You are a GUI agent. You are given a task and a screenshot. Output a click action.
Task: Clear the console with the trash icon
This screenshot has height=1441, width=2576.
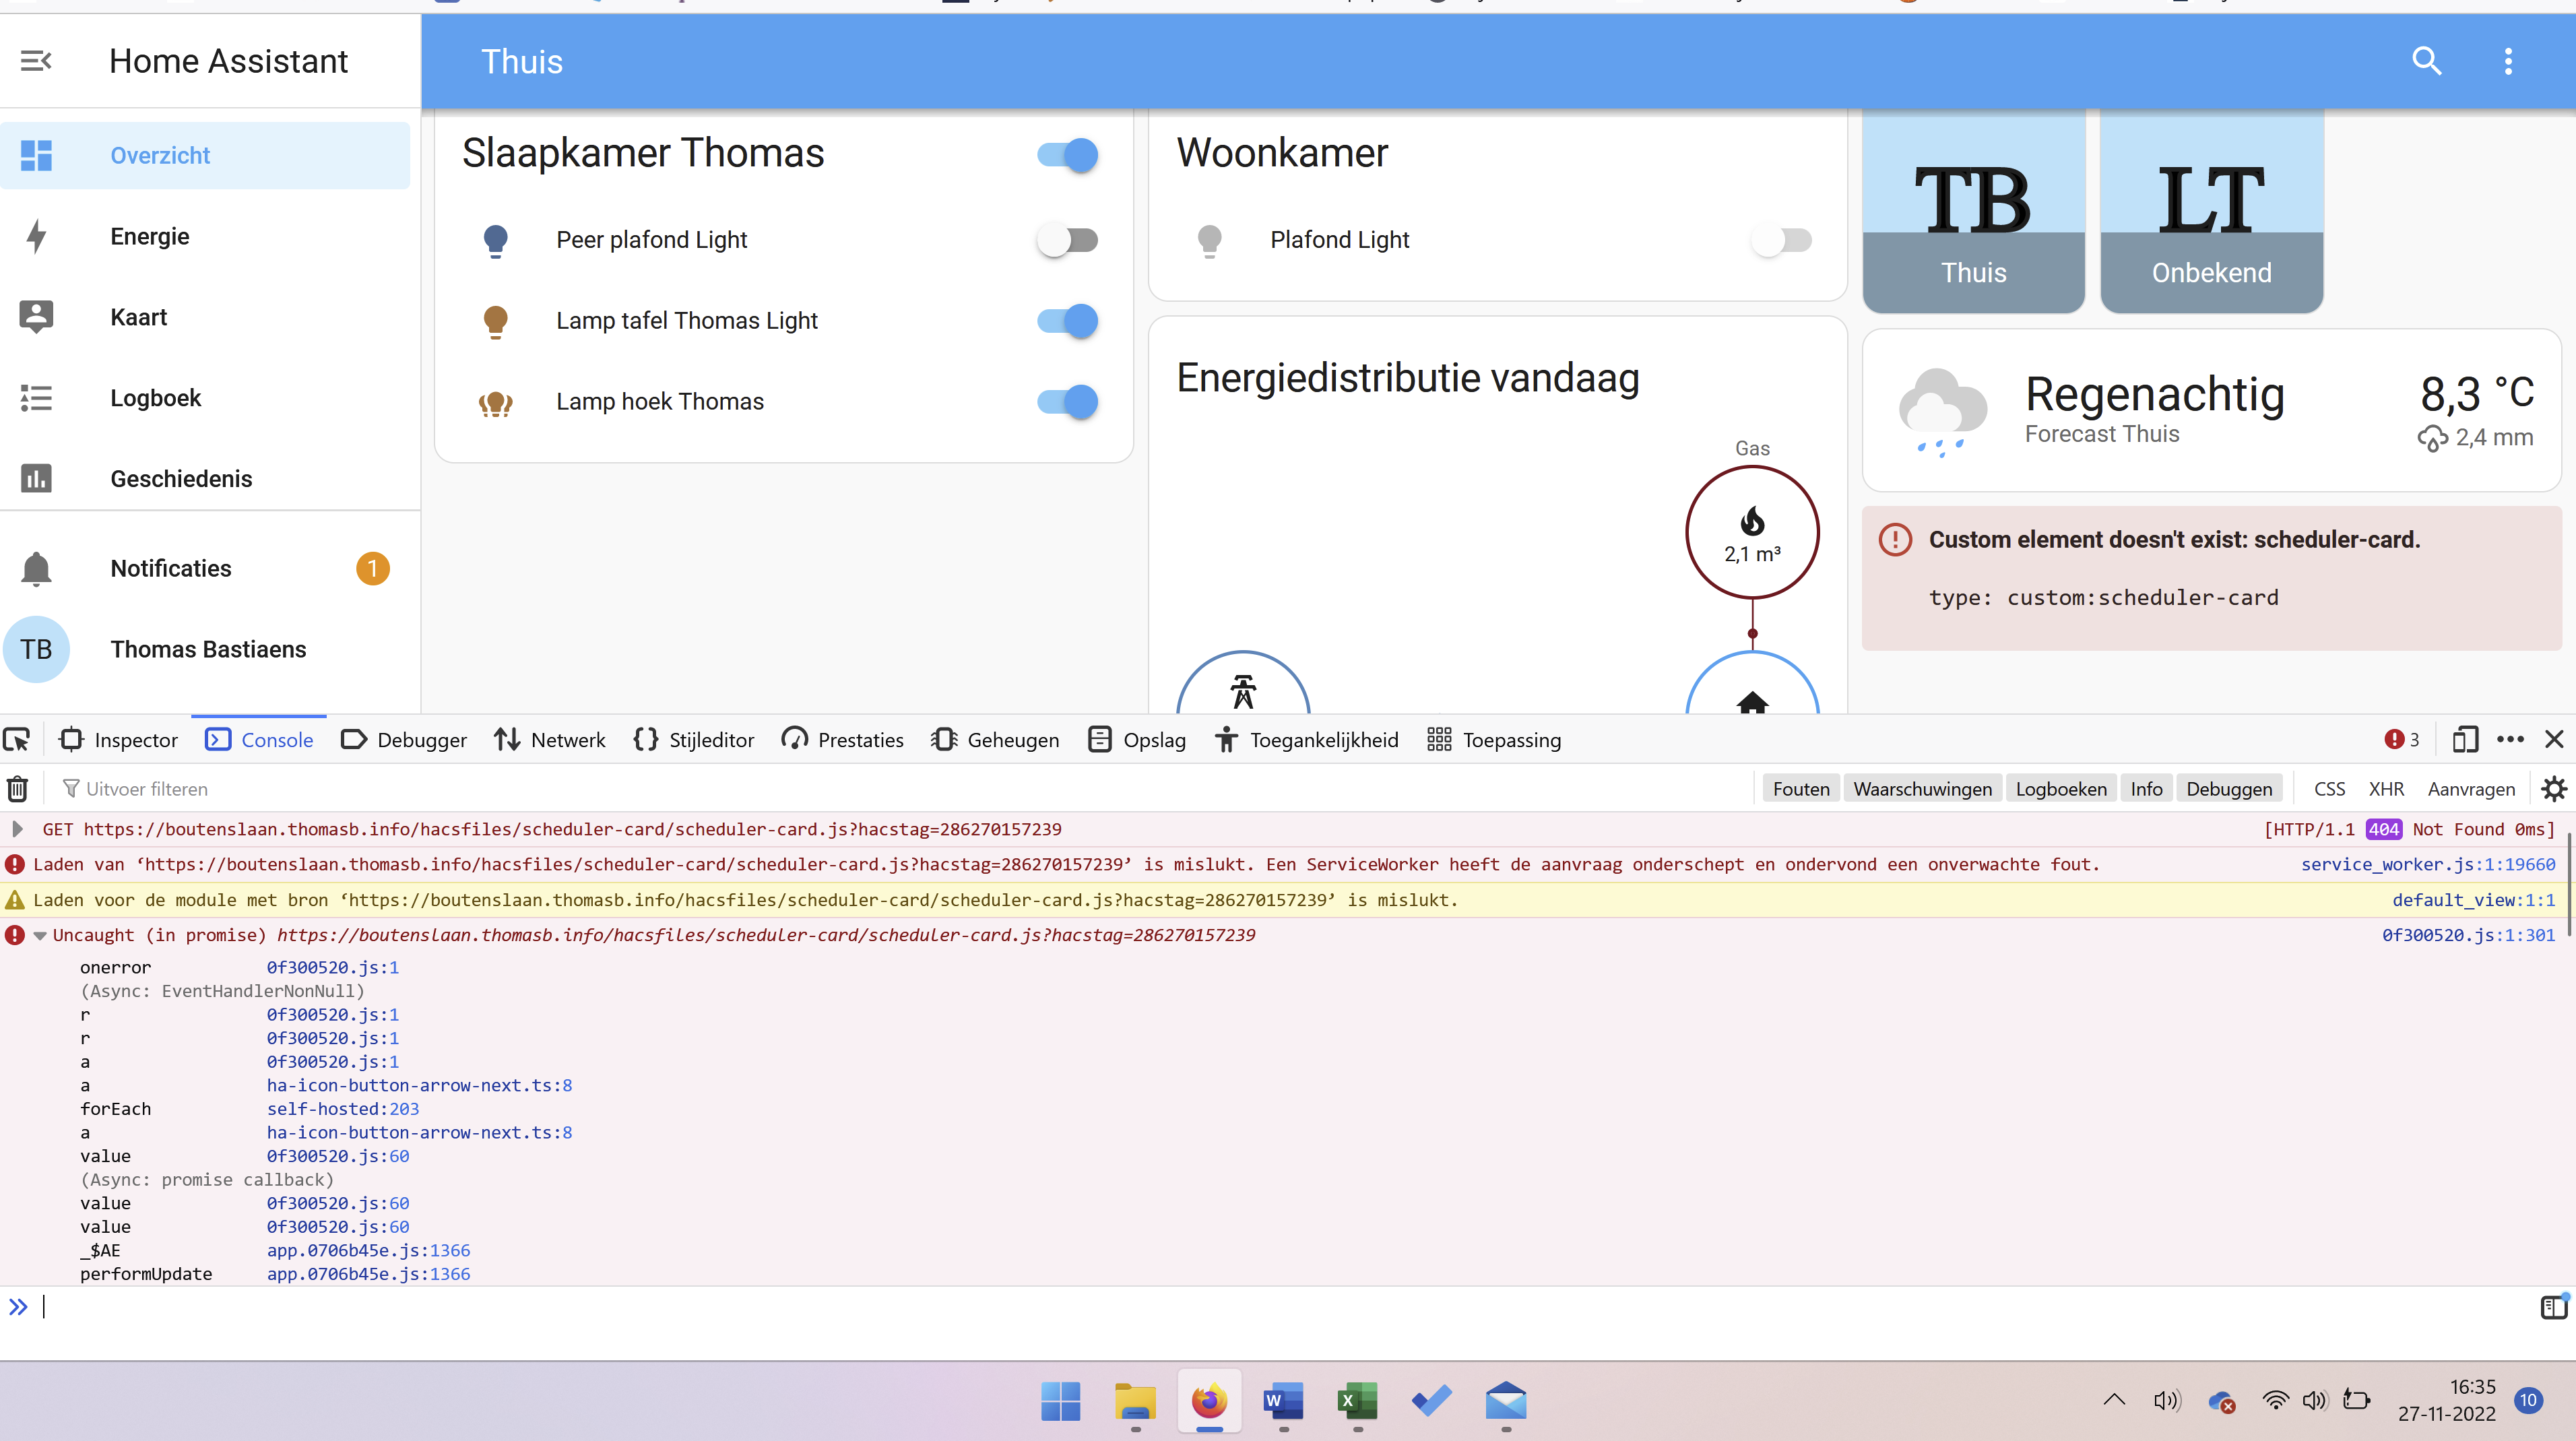tap(17, 788)
